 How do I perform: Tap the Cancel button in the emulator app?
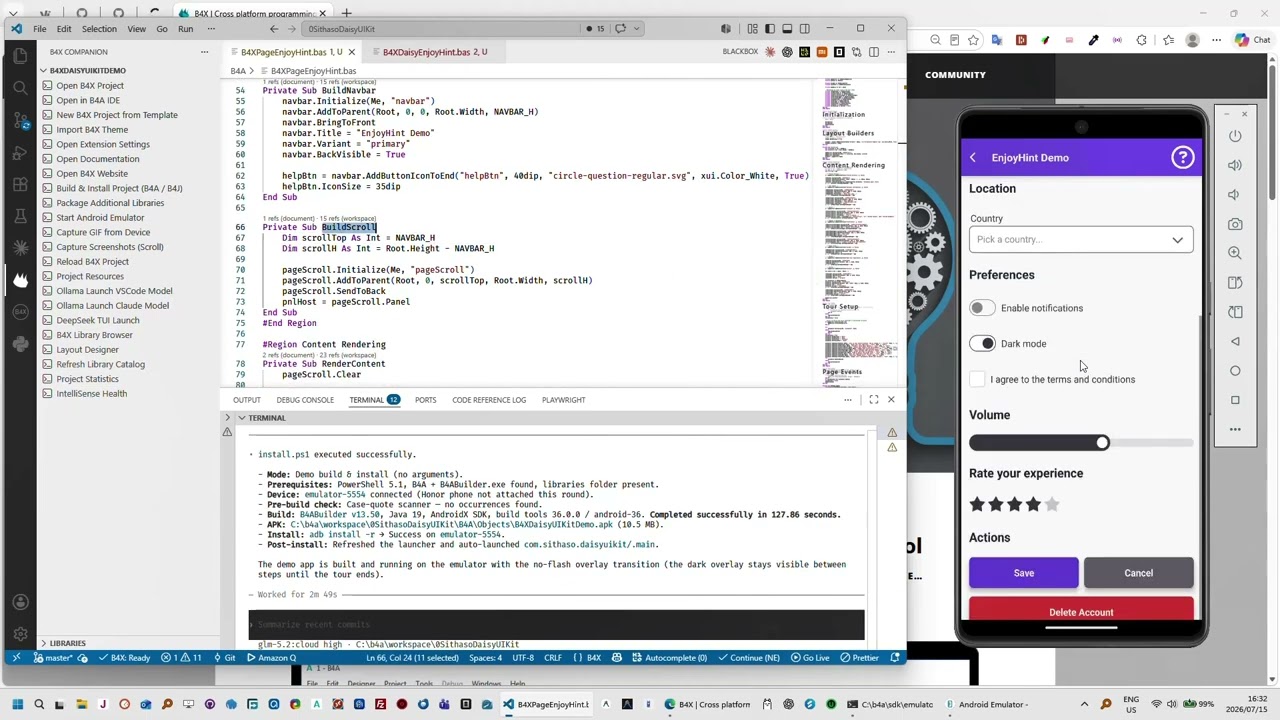click(x=1138, y=573)
